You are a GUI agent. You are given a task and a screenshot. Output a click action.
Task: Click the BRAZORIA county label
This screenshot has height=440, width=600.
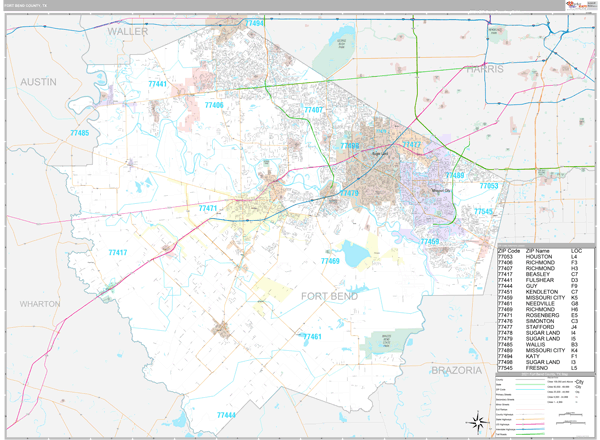457,370
